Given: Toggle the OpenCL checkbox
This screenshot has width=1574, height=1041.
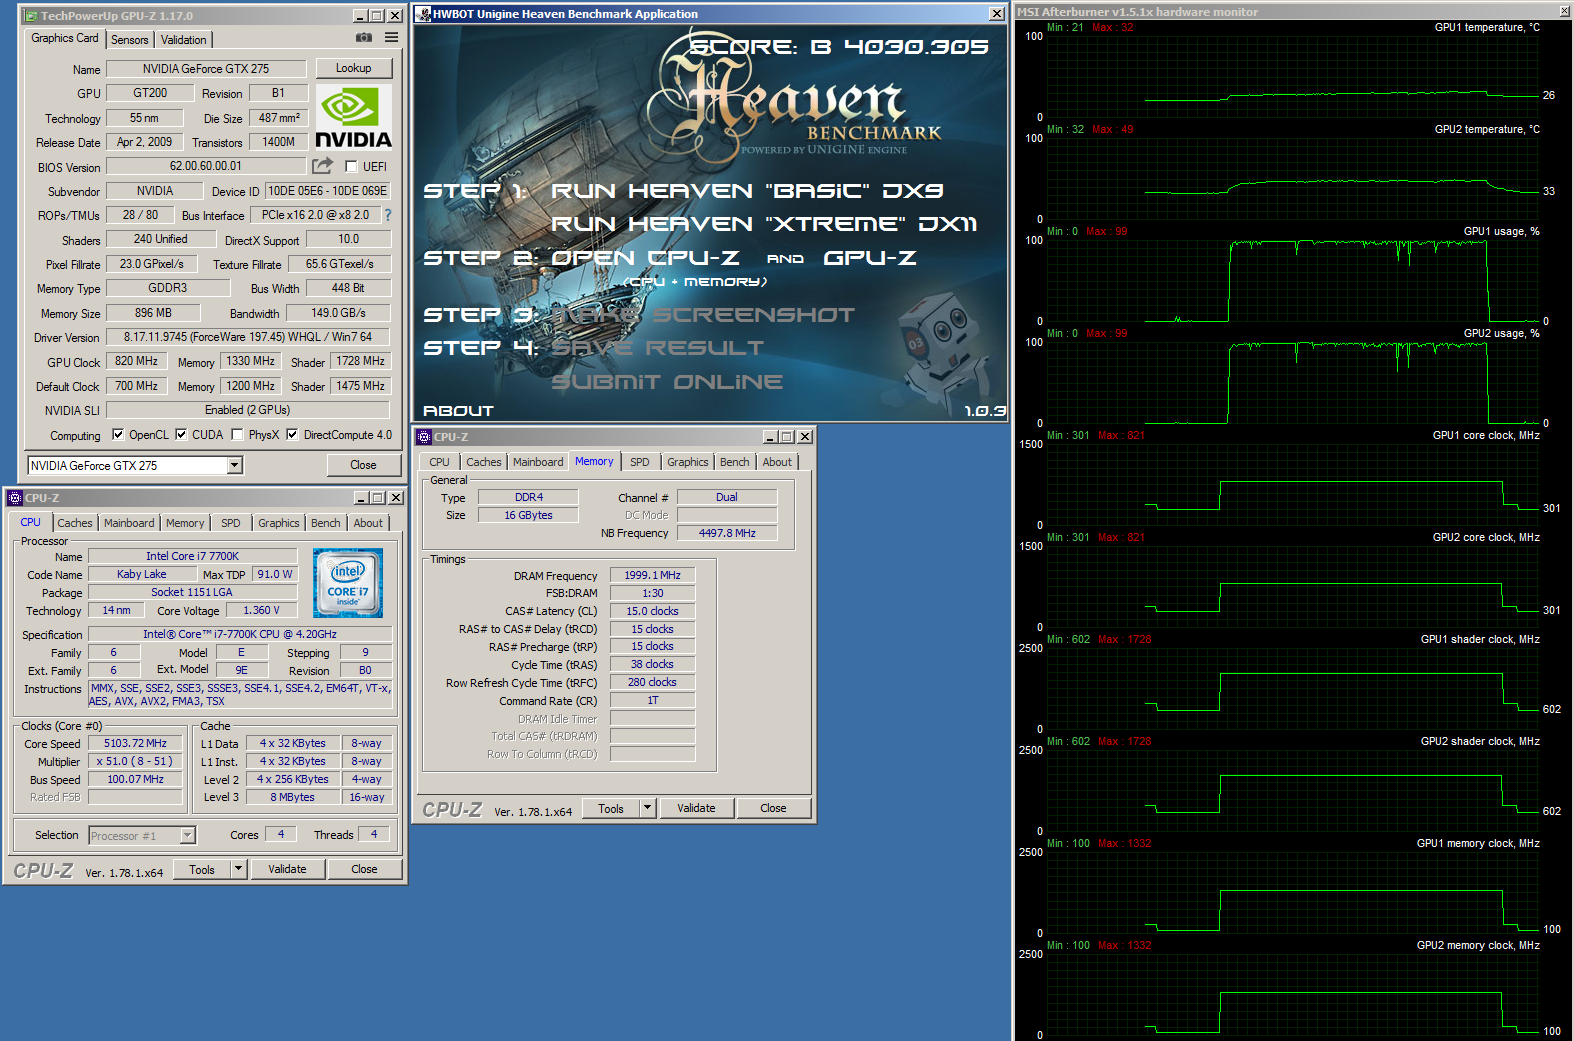Looking at the screenshot, I should pos(118,434).
